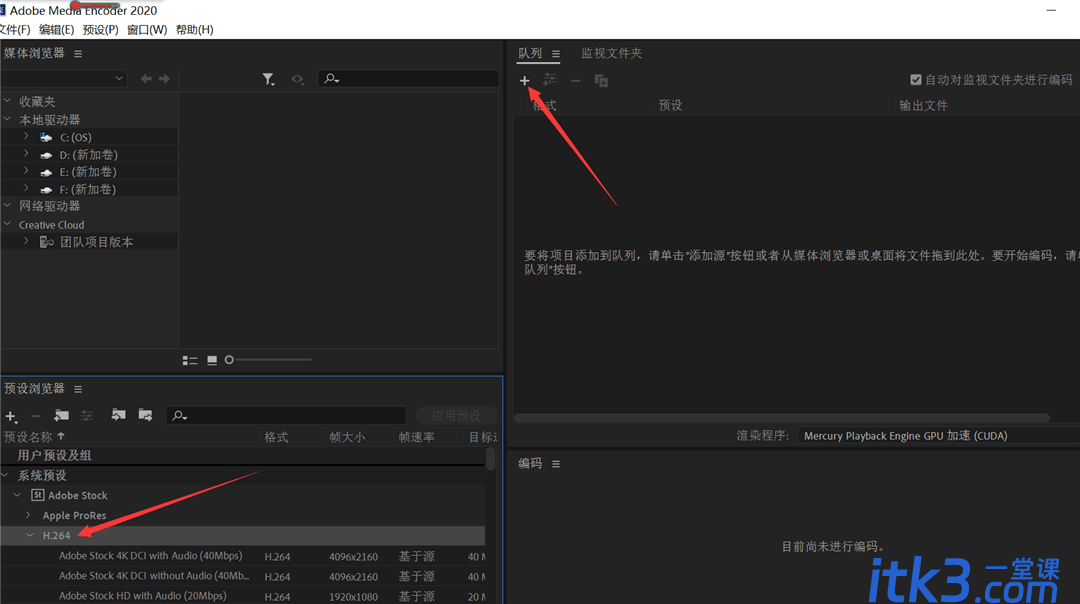This screenshot has width=1080, height=604.
Task: Open the Media Browser path dropdown
Action: tap(63, 79)
